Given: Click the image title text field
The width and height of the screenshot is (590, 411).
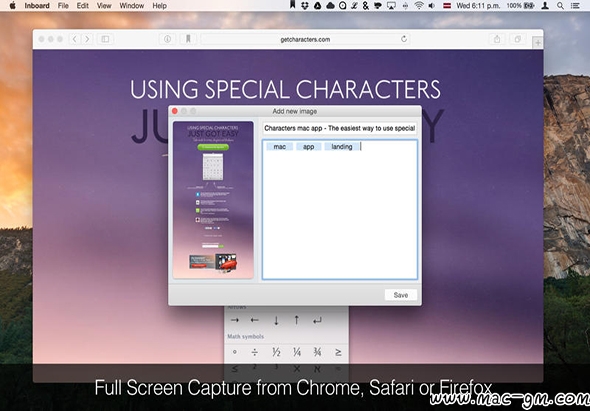Looking at the screenshot, I should pos(339,128).
